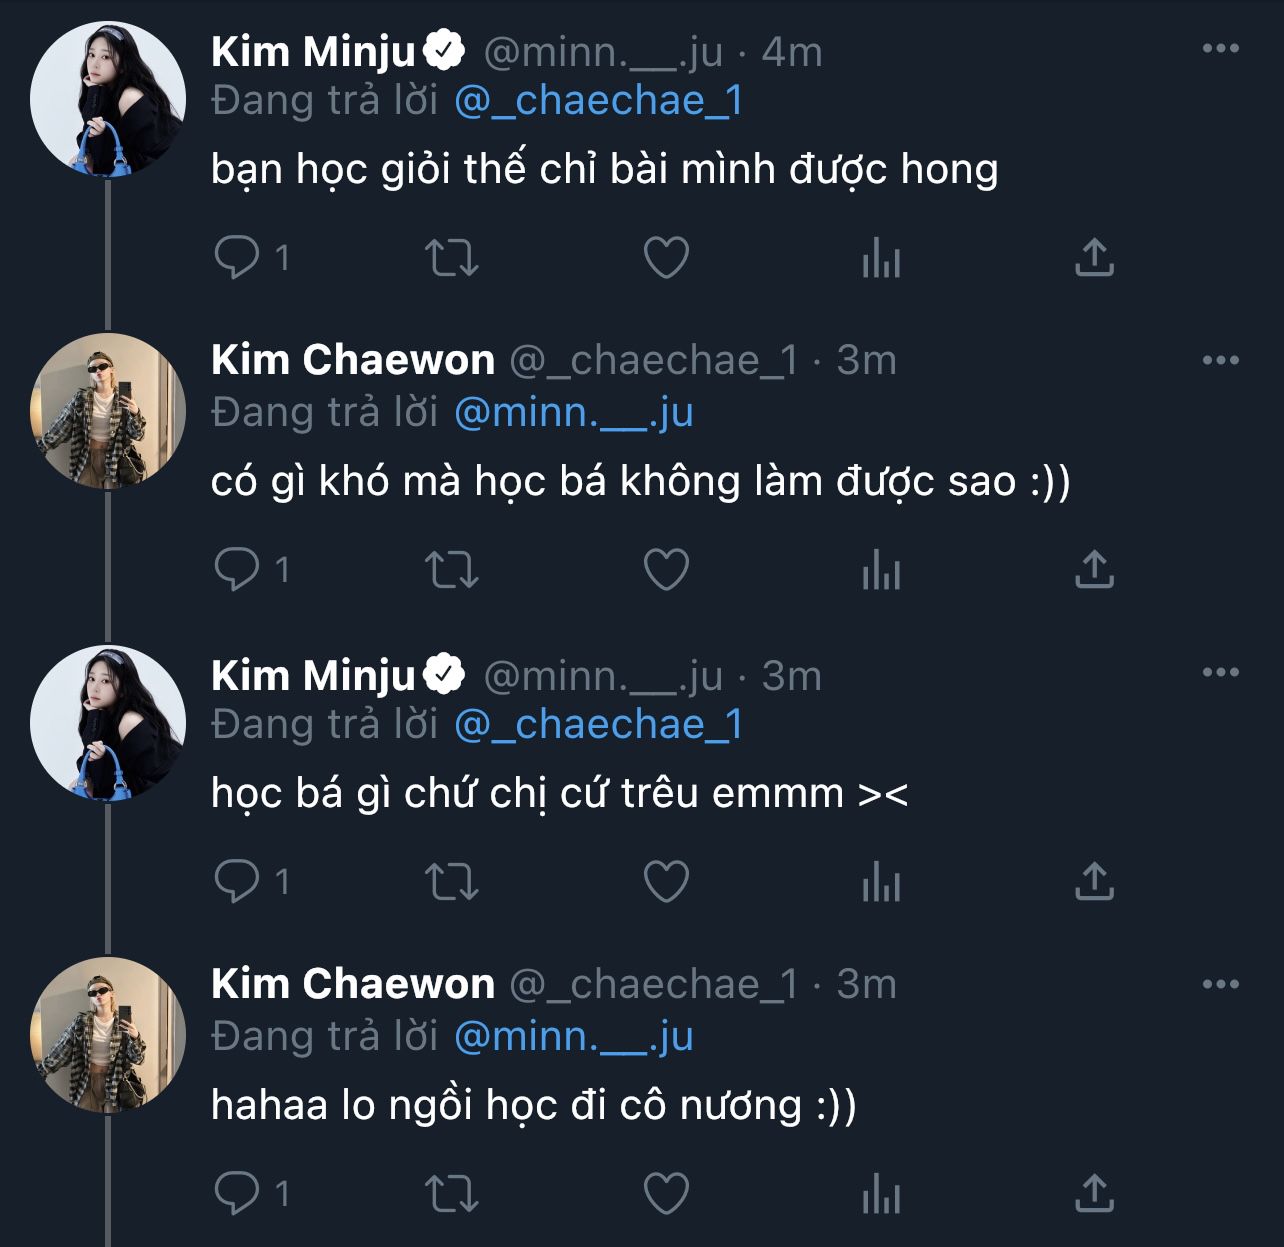Screen dimensions: 1284x1247
Task: Retweet Chaewon's "có gì khó" tweet
Action: click(x=452, y=569)
